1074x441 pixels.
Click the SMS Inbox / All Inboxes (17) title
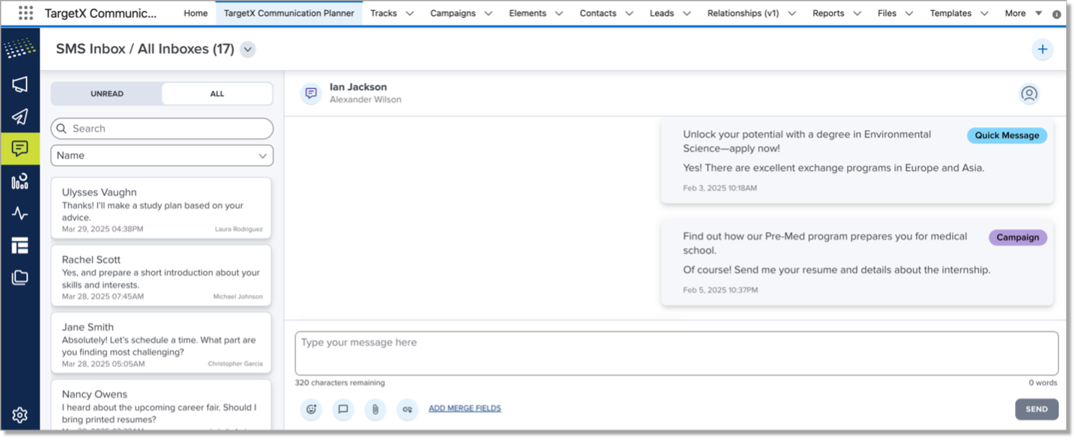pos(145,49)
